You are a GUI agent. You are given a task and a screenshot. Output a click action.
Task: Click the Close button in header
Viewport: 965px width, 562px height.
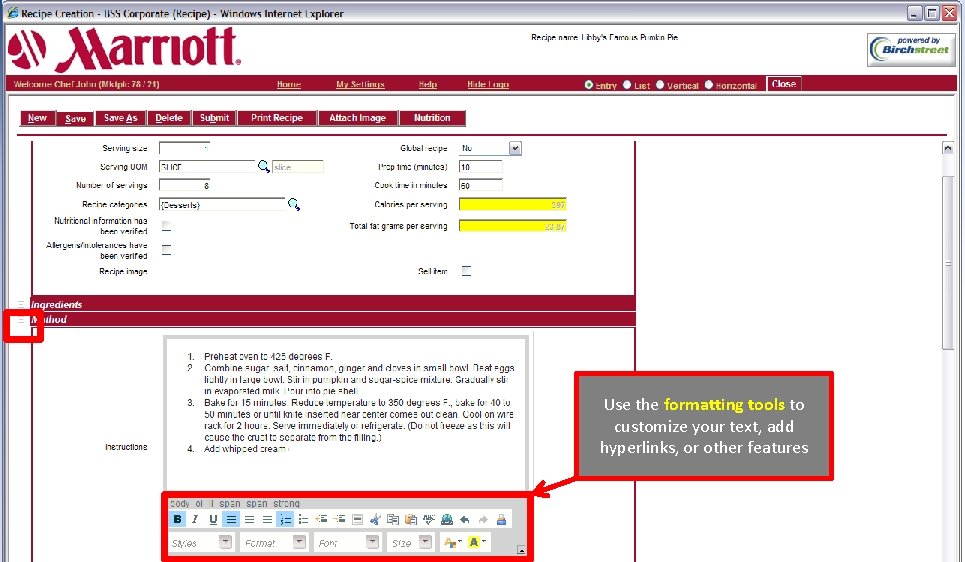pos(783,84)
